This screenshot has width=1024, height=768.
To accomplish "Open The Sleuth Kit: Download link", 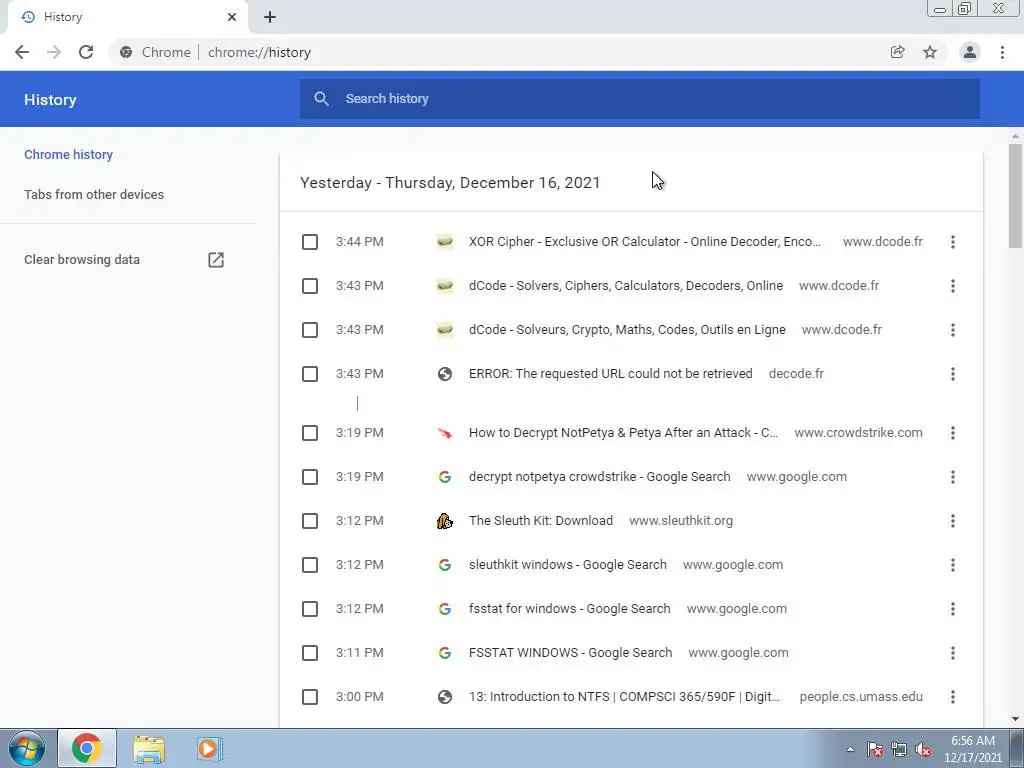I will pos(541,520).
